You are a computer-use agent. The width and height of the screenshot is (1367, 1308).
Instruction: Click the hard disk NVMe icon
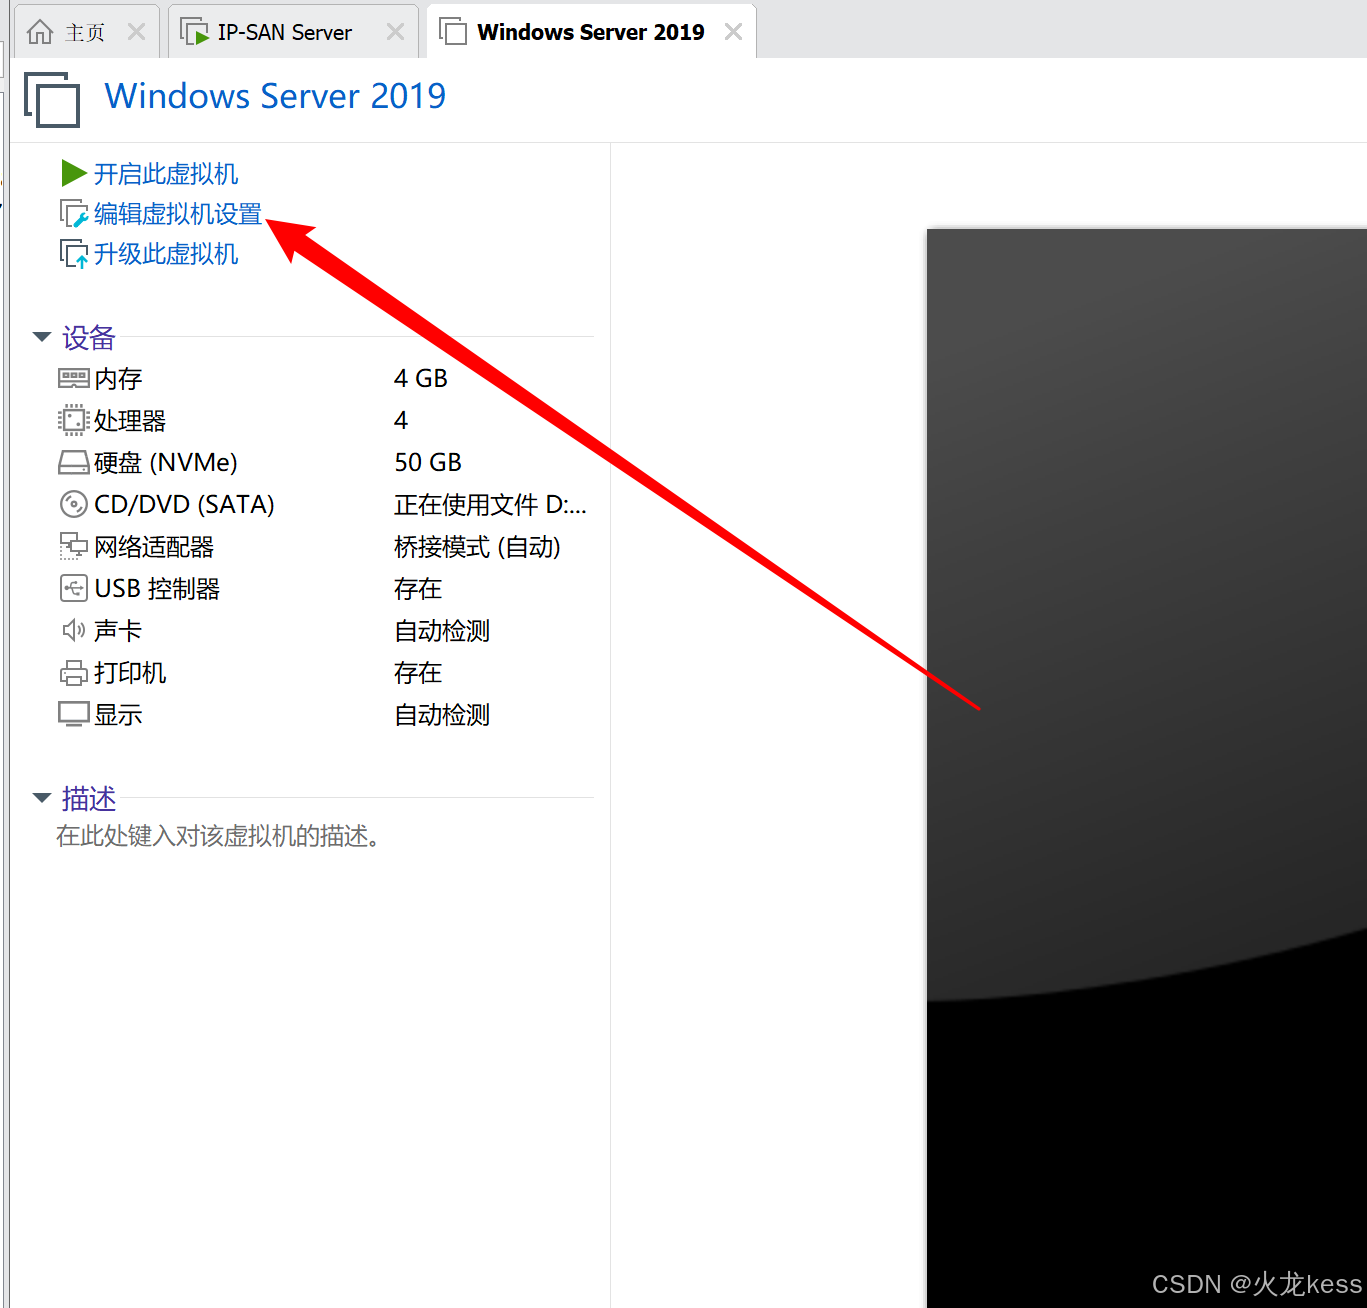tap(74, 462)
